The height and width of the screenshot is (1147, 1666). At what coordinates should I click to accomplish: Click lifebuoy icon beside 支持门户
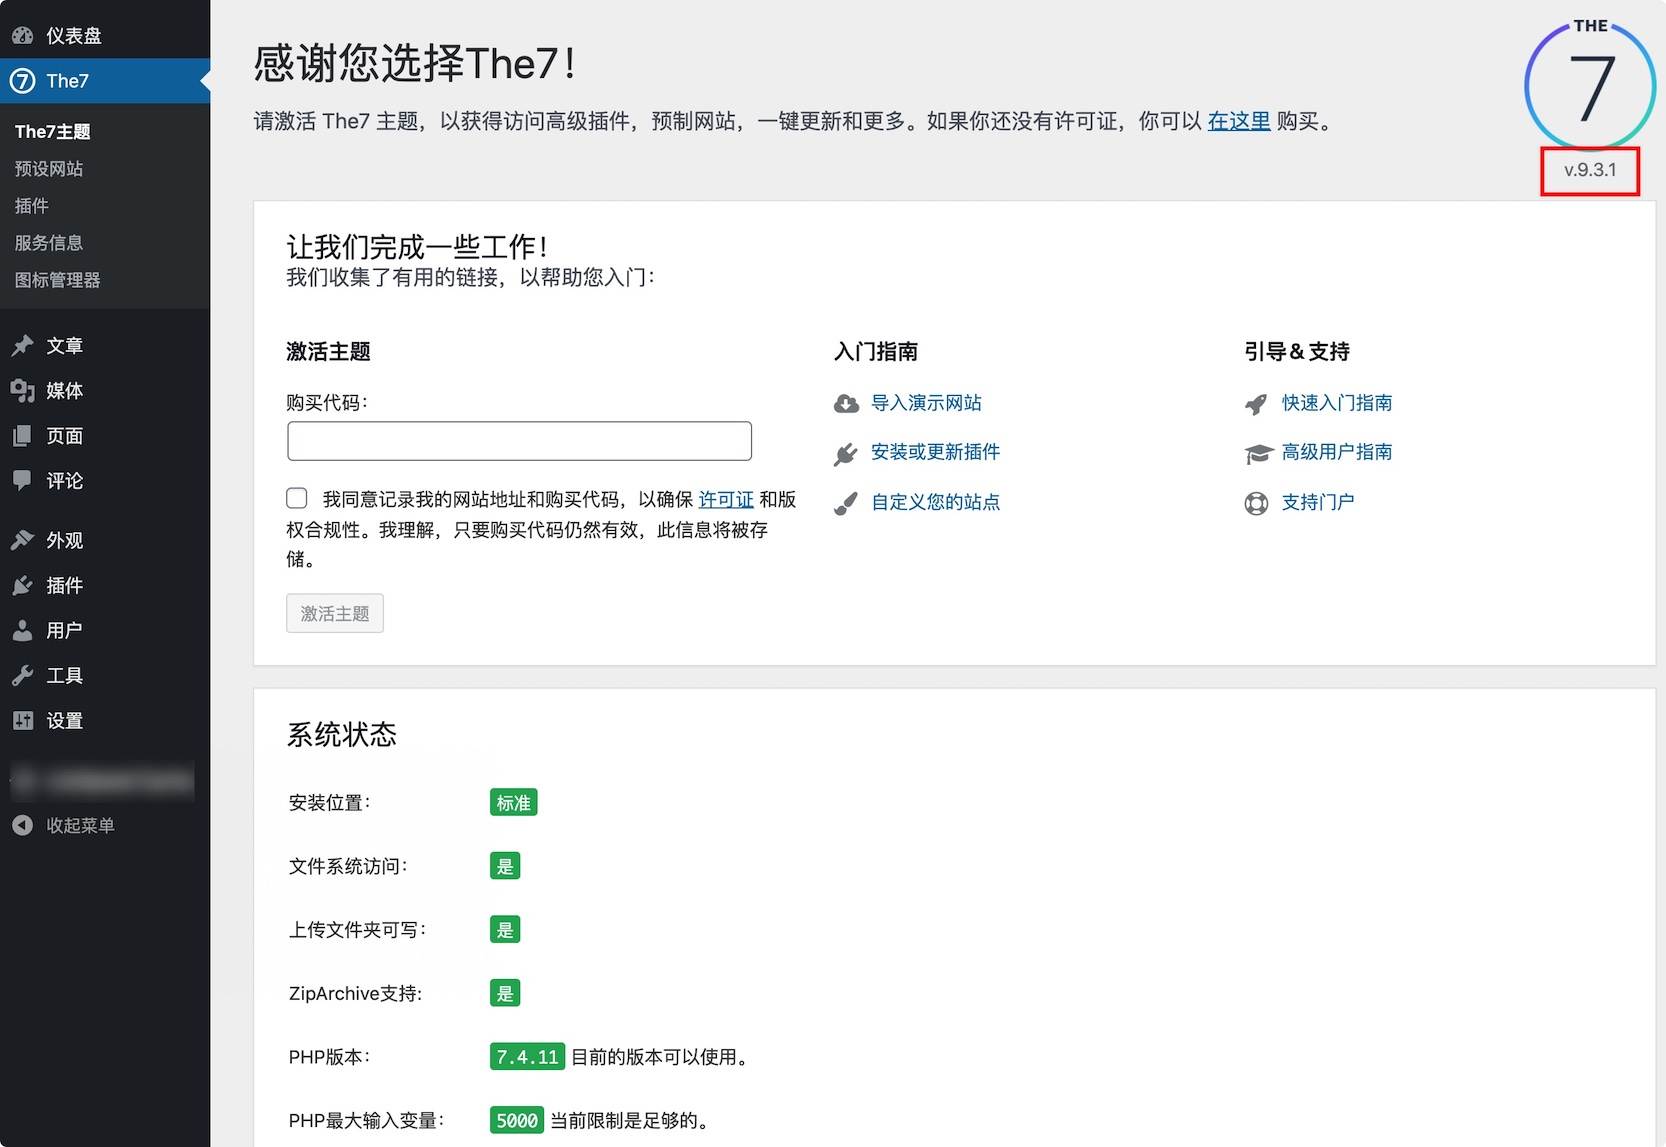click(x=1256, y=503)
